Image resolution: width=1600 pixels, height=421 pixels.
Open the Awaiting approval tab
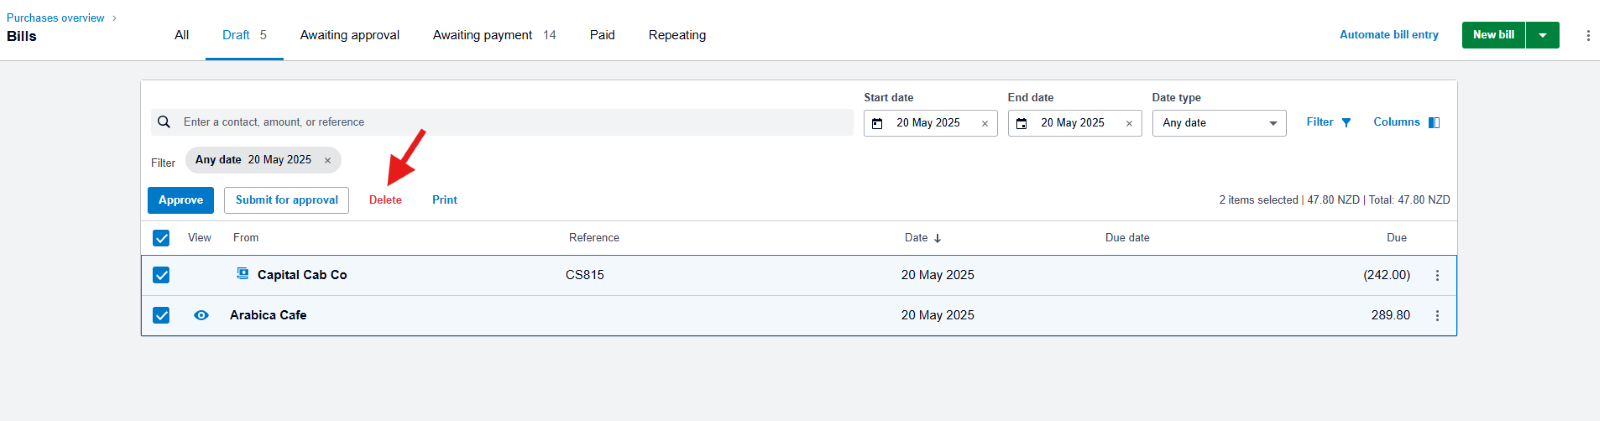tap(350, 35)
